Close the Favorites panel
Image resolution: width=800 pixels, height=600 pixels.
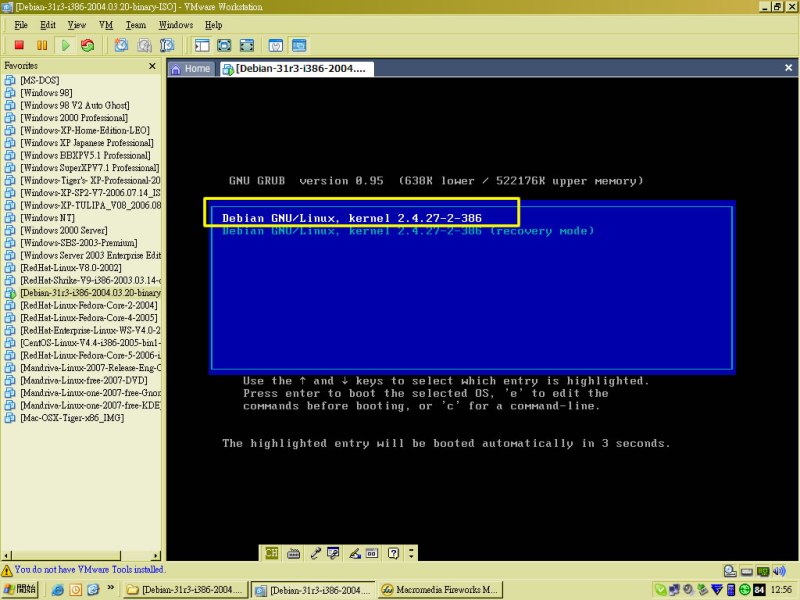pos(152,66)
